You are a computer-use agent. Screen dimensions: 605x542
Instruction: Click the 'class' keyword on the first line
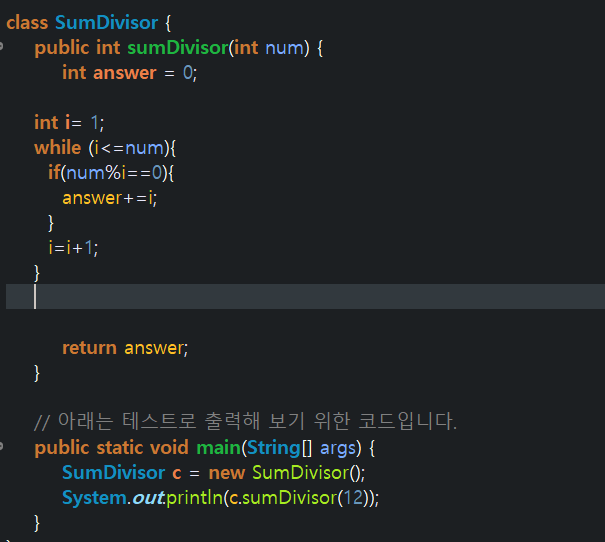coord(27,22)
